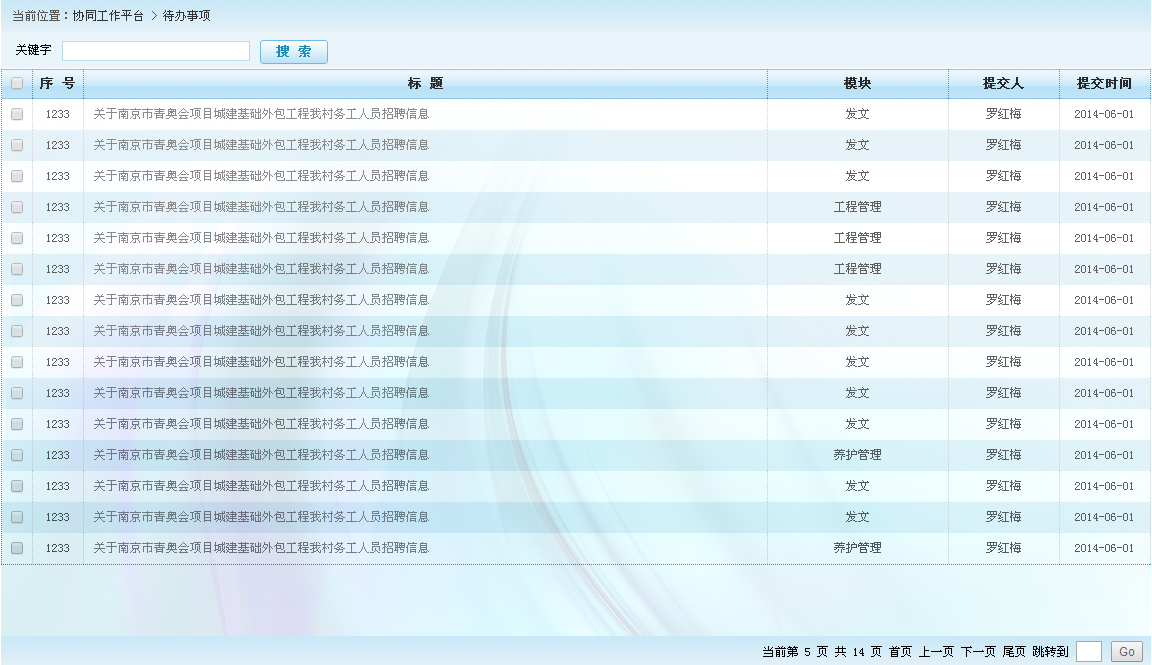Screen dimensions: 1152x665
Task: Jump to 尾页 last page
Action: [1014, 652]
